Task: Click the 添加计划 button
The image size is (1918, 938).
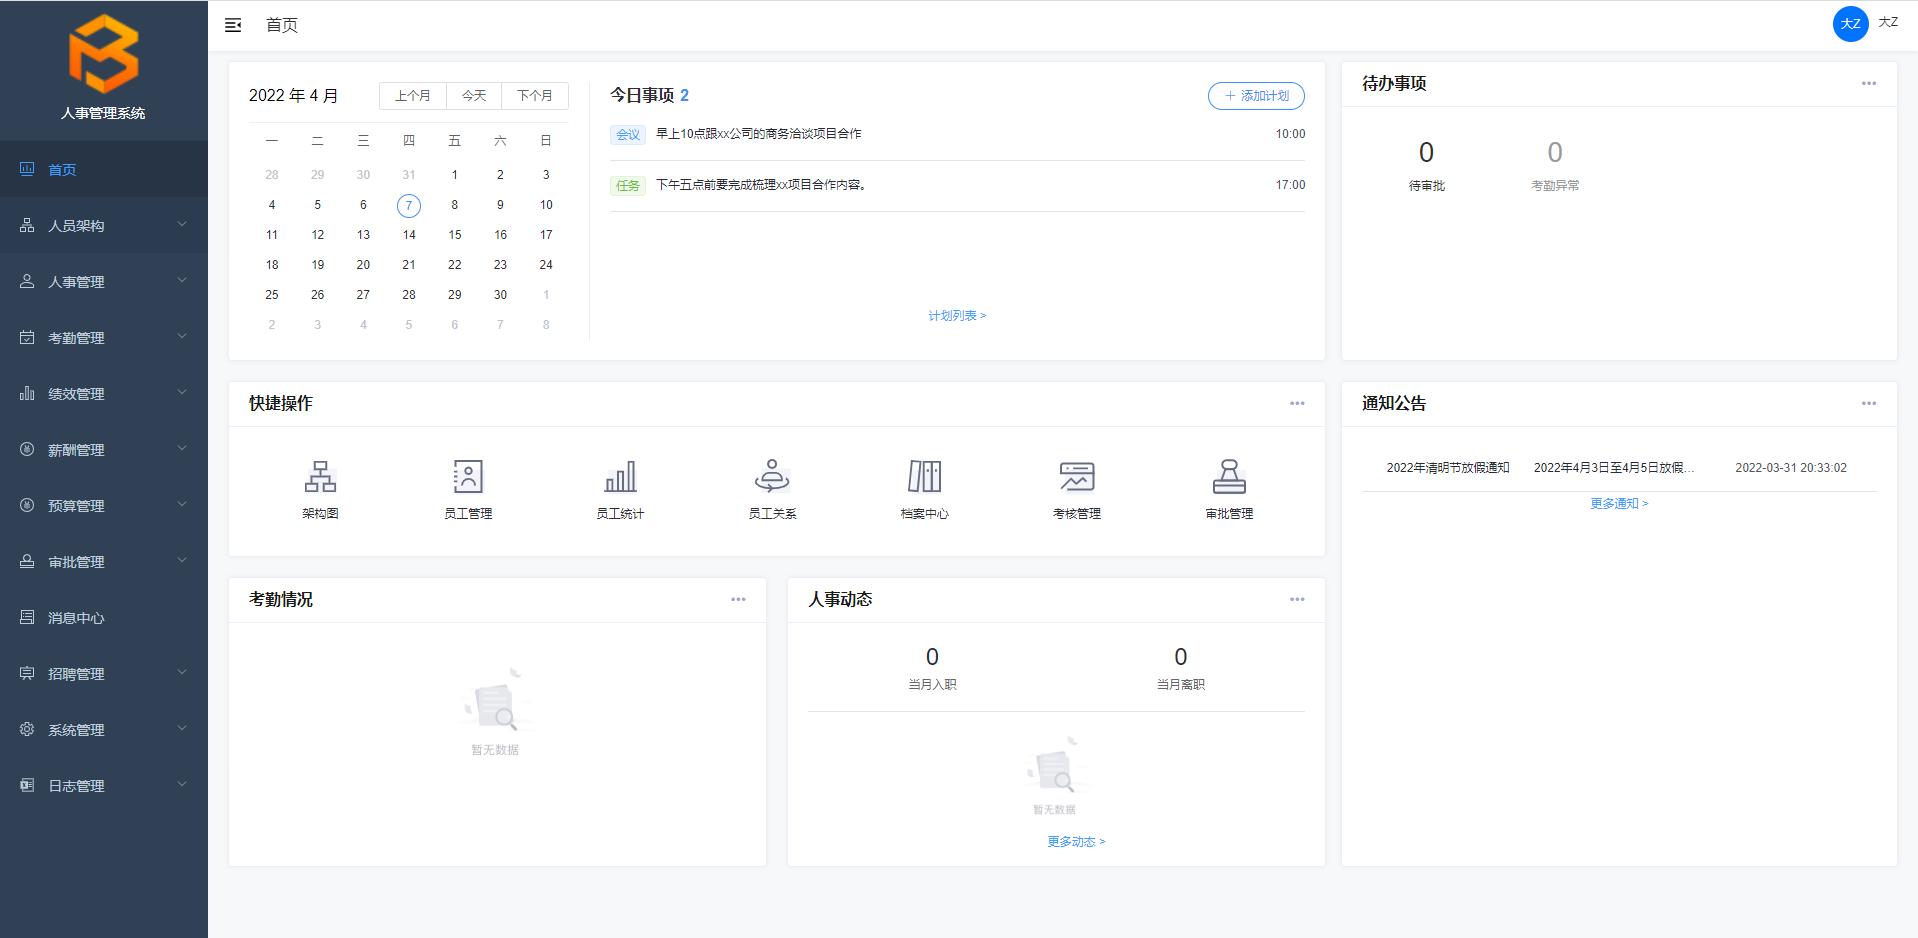Action: pos(1256,96)
